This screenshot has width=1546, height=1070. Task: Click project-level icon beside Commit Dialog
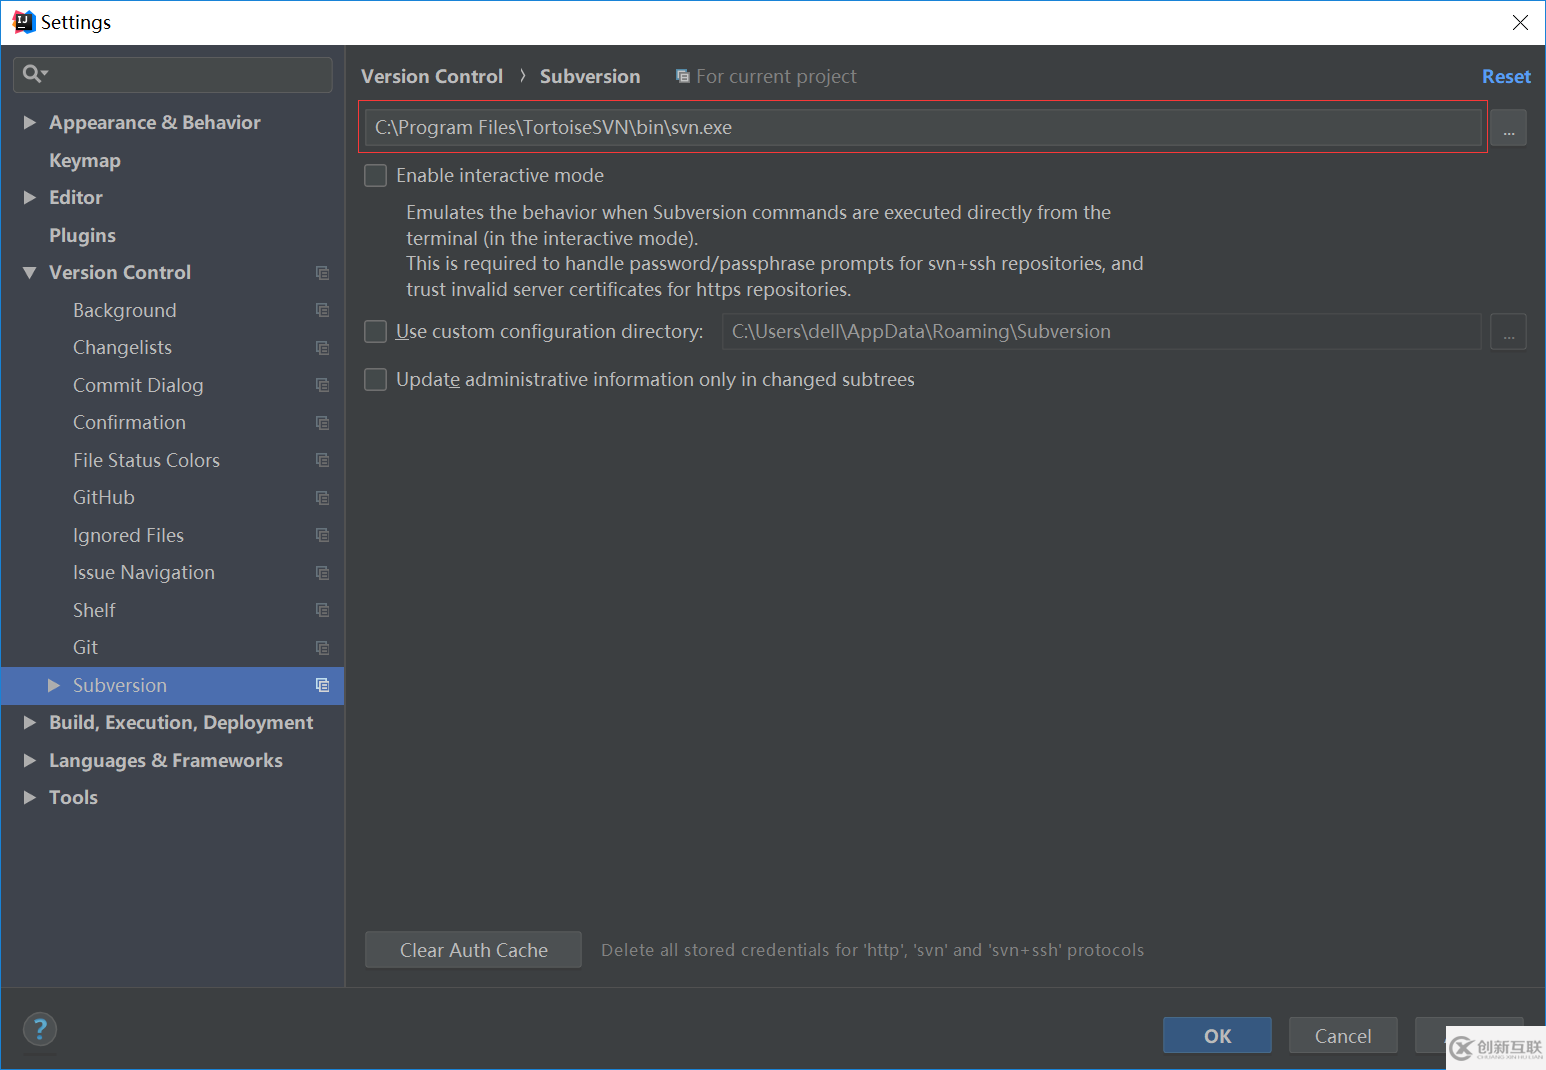pyautogui.click(x=322, y=385)
